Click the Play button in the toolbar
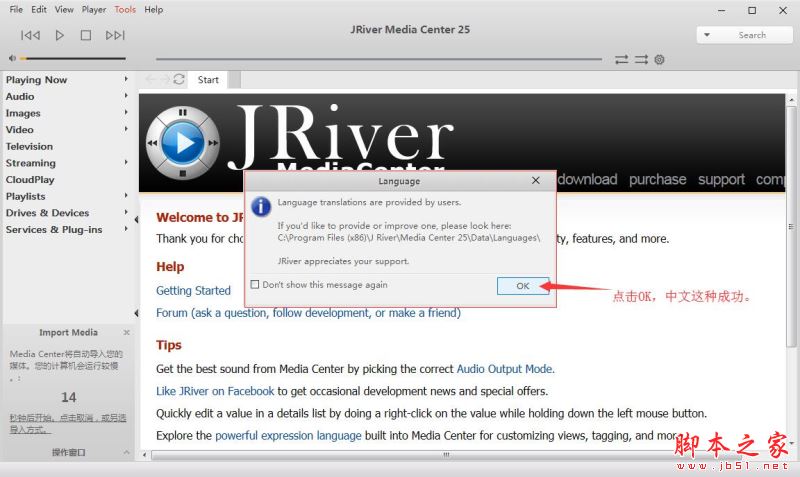The width and height of the screenshot is (800, 477). pos(59,35)
